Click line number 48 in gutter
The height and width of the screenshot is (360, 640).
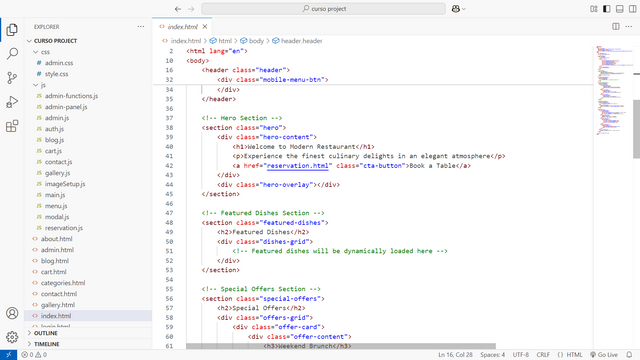169,223
